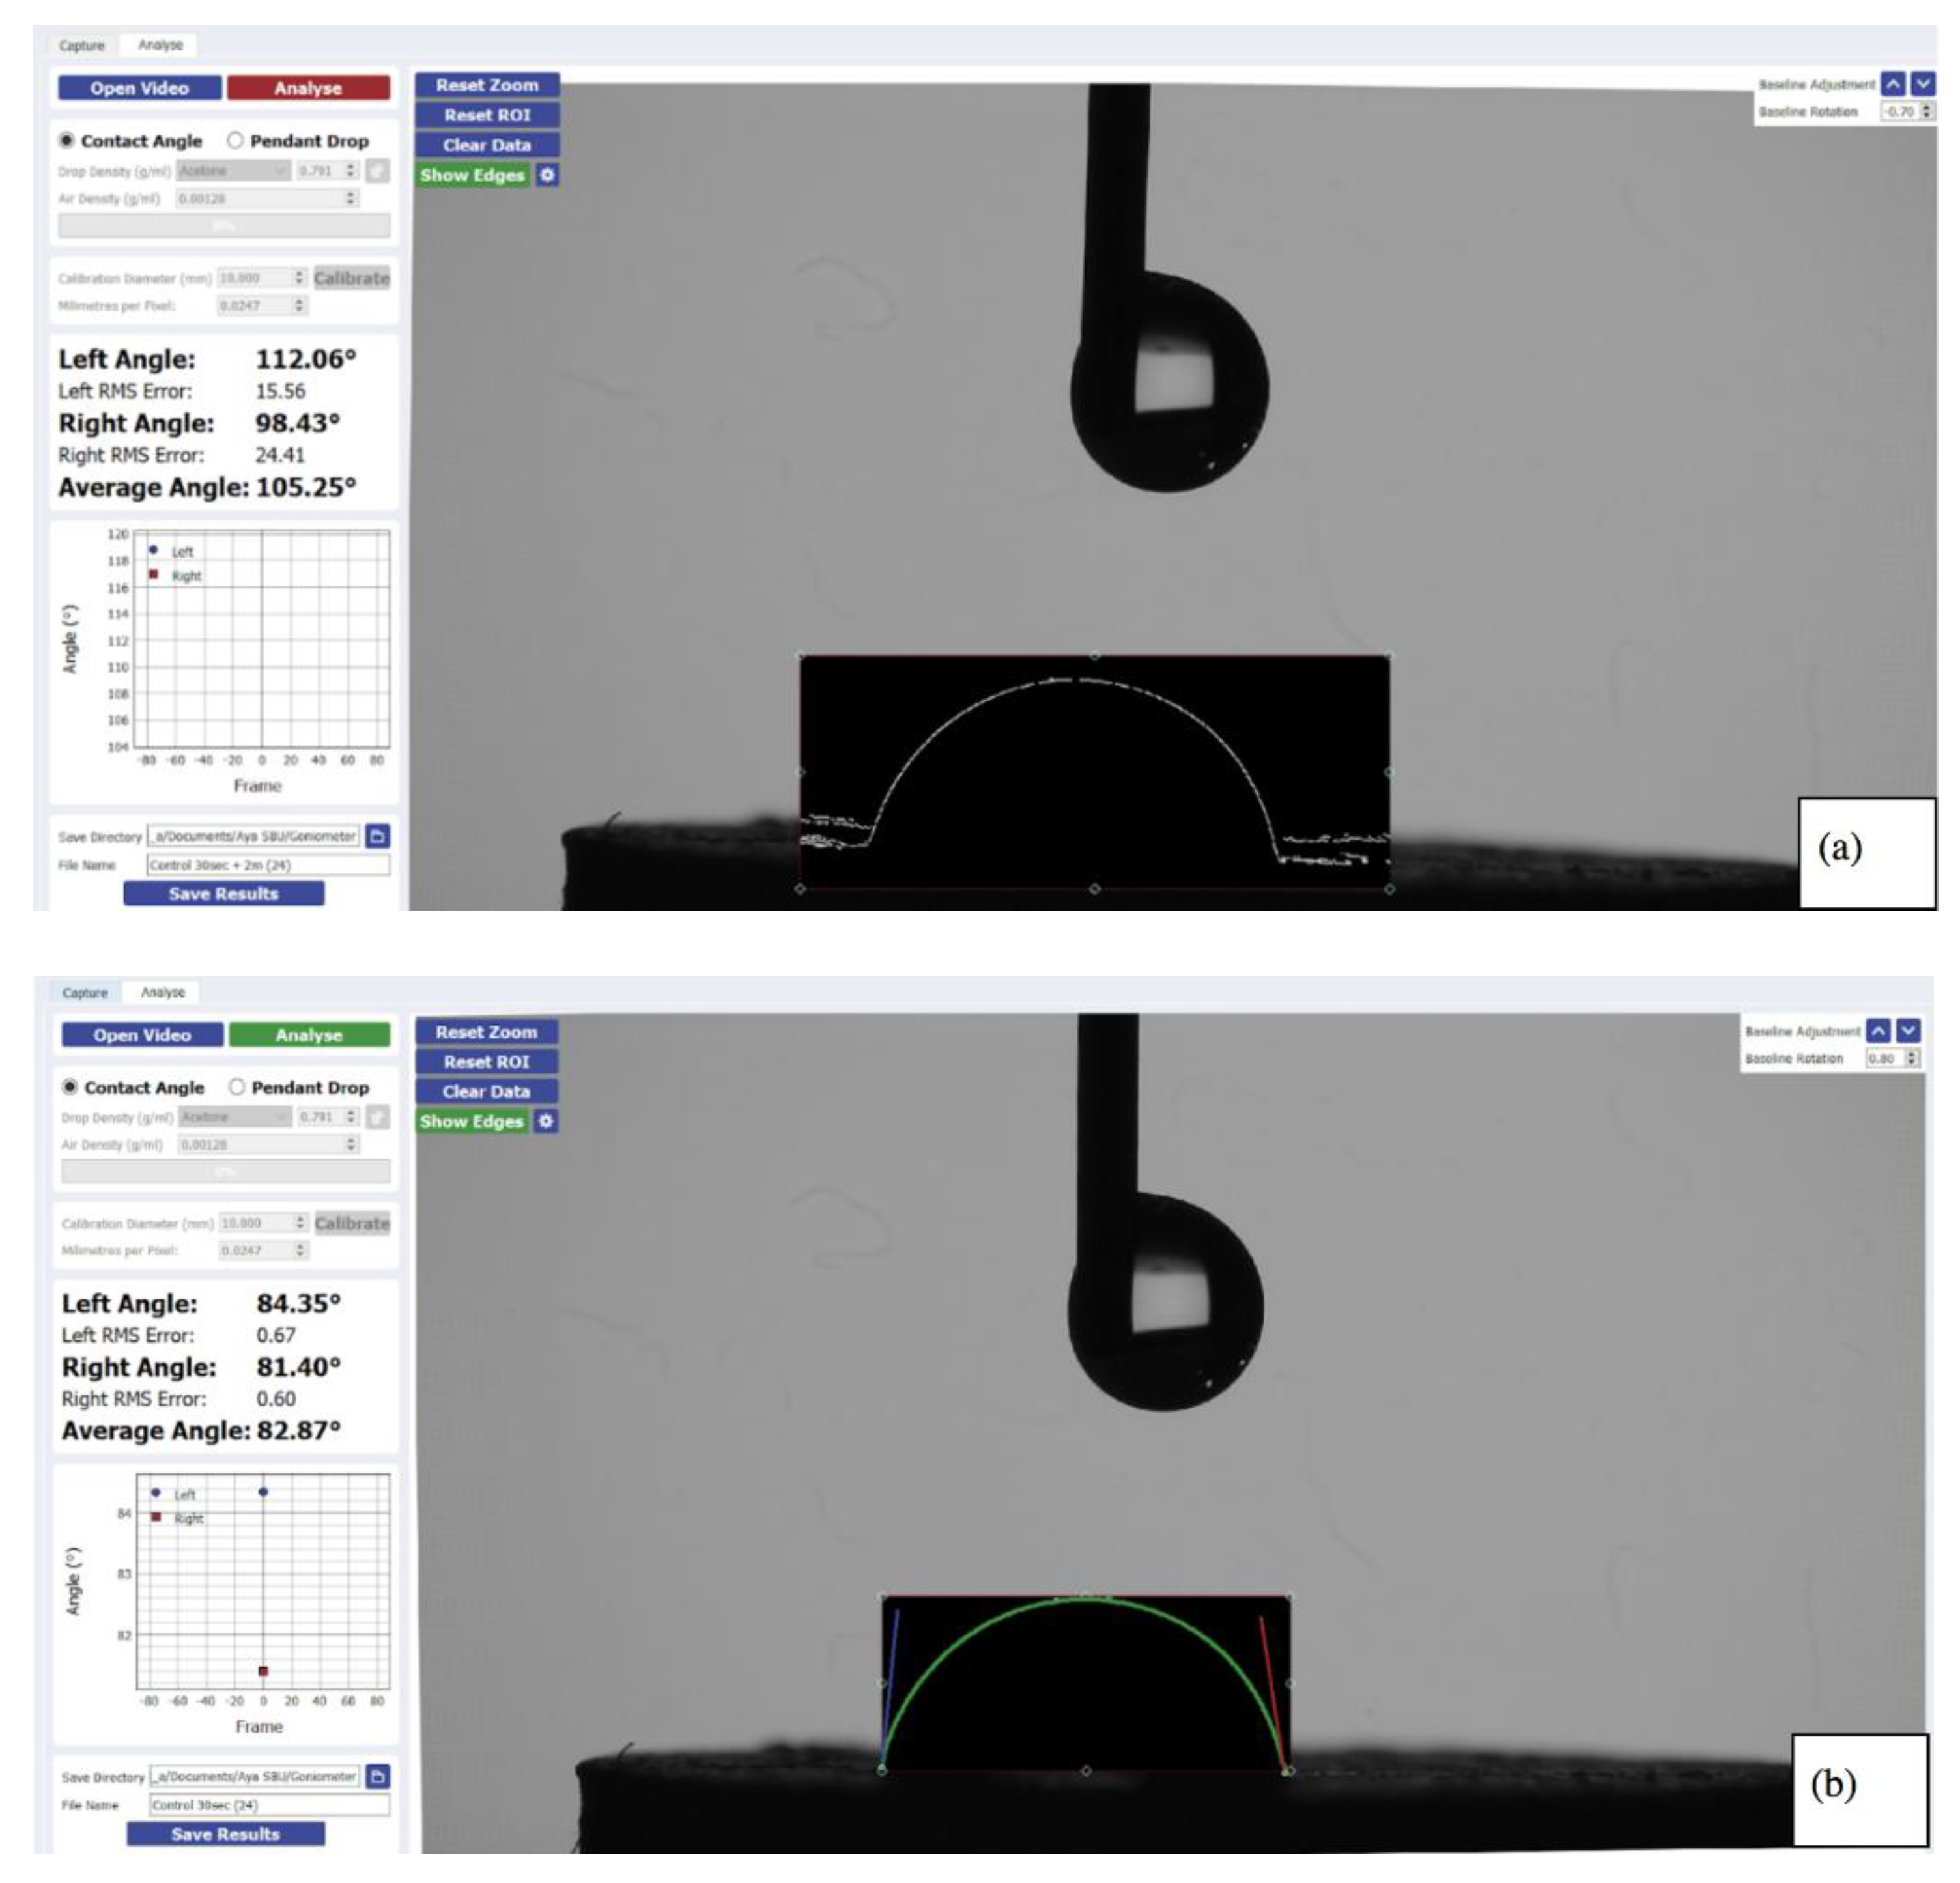The image size is (1960, 1883).
Task: Select Contact Angle radio in bottom window
Action: click(x=70, y=1086)
